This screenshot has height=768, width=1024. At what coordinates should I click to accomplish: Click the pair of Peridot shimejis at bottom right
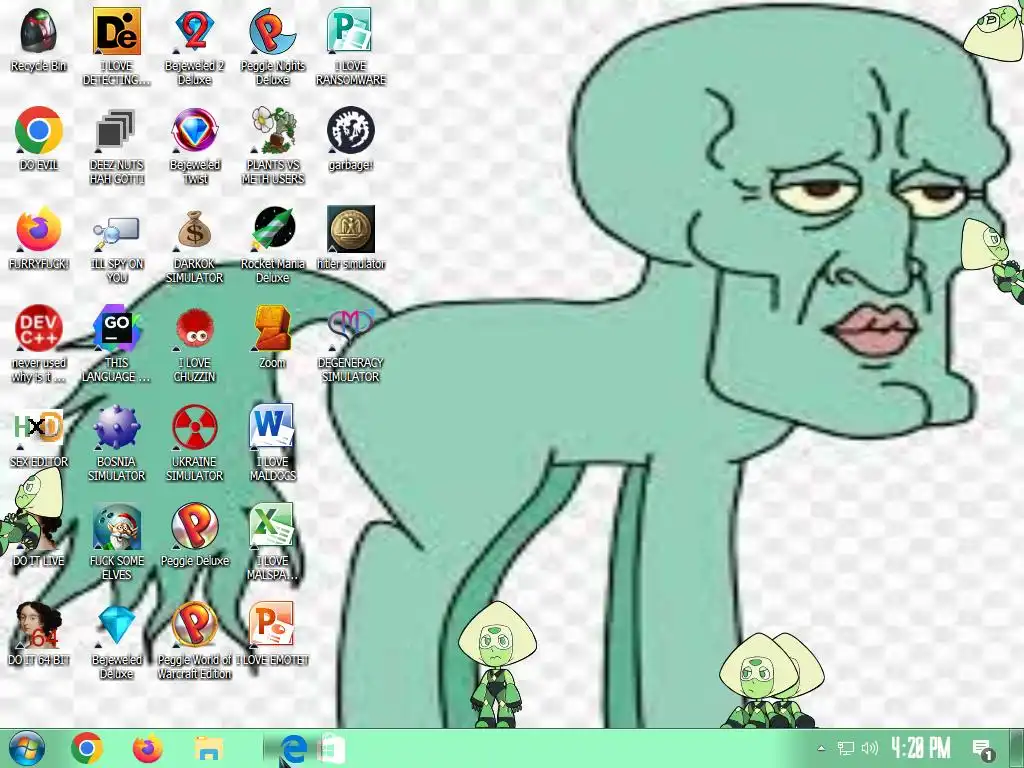771,680
